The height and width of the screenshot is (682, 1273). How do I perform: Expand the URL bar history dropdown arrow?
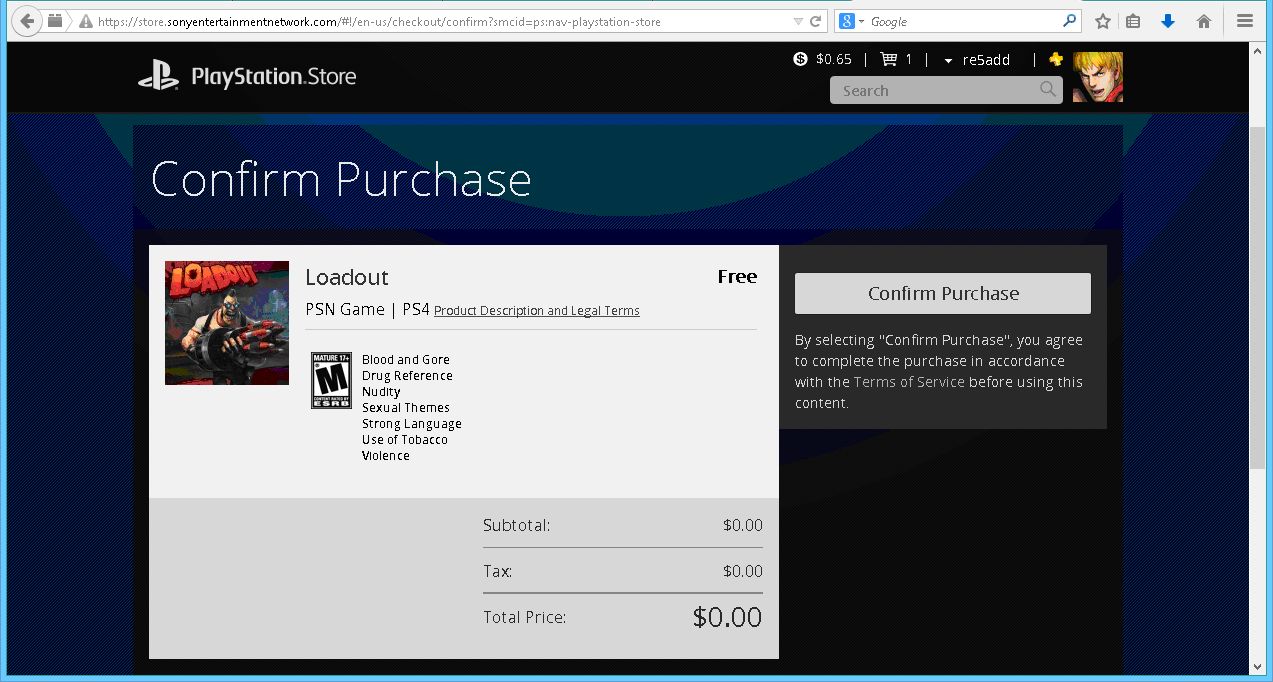(x=797, y=21)
